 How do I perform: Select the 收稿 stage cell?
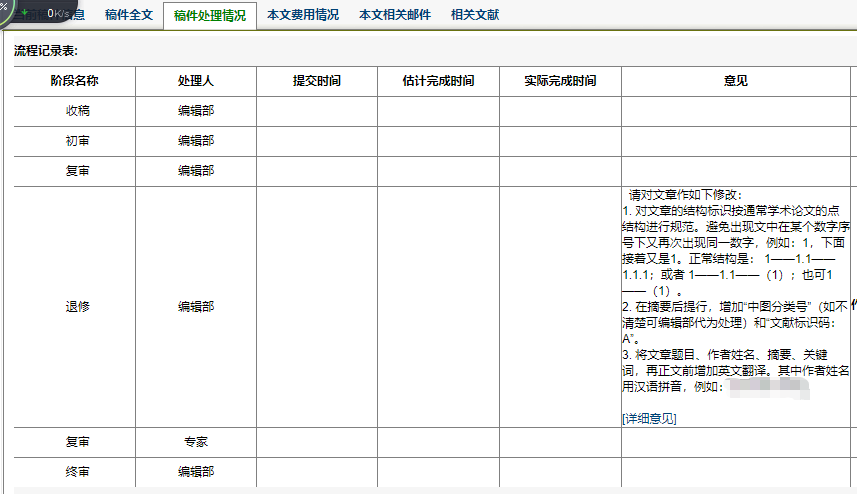click(x=75, y=111)
